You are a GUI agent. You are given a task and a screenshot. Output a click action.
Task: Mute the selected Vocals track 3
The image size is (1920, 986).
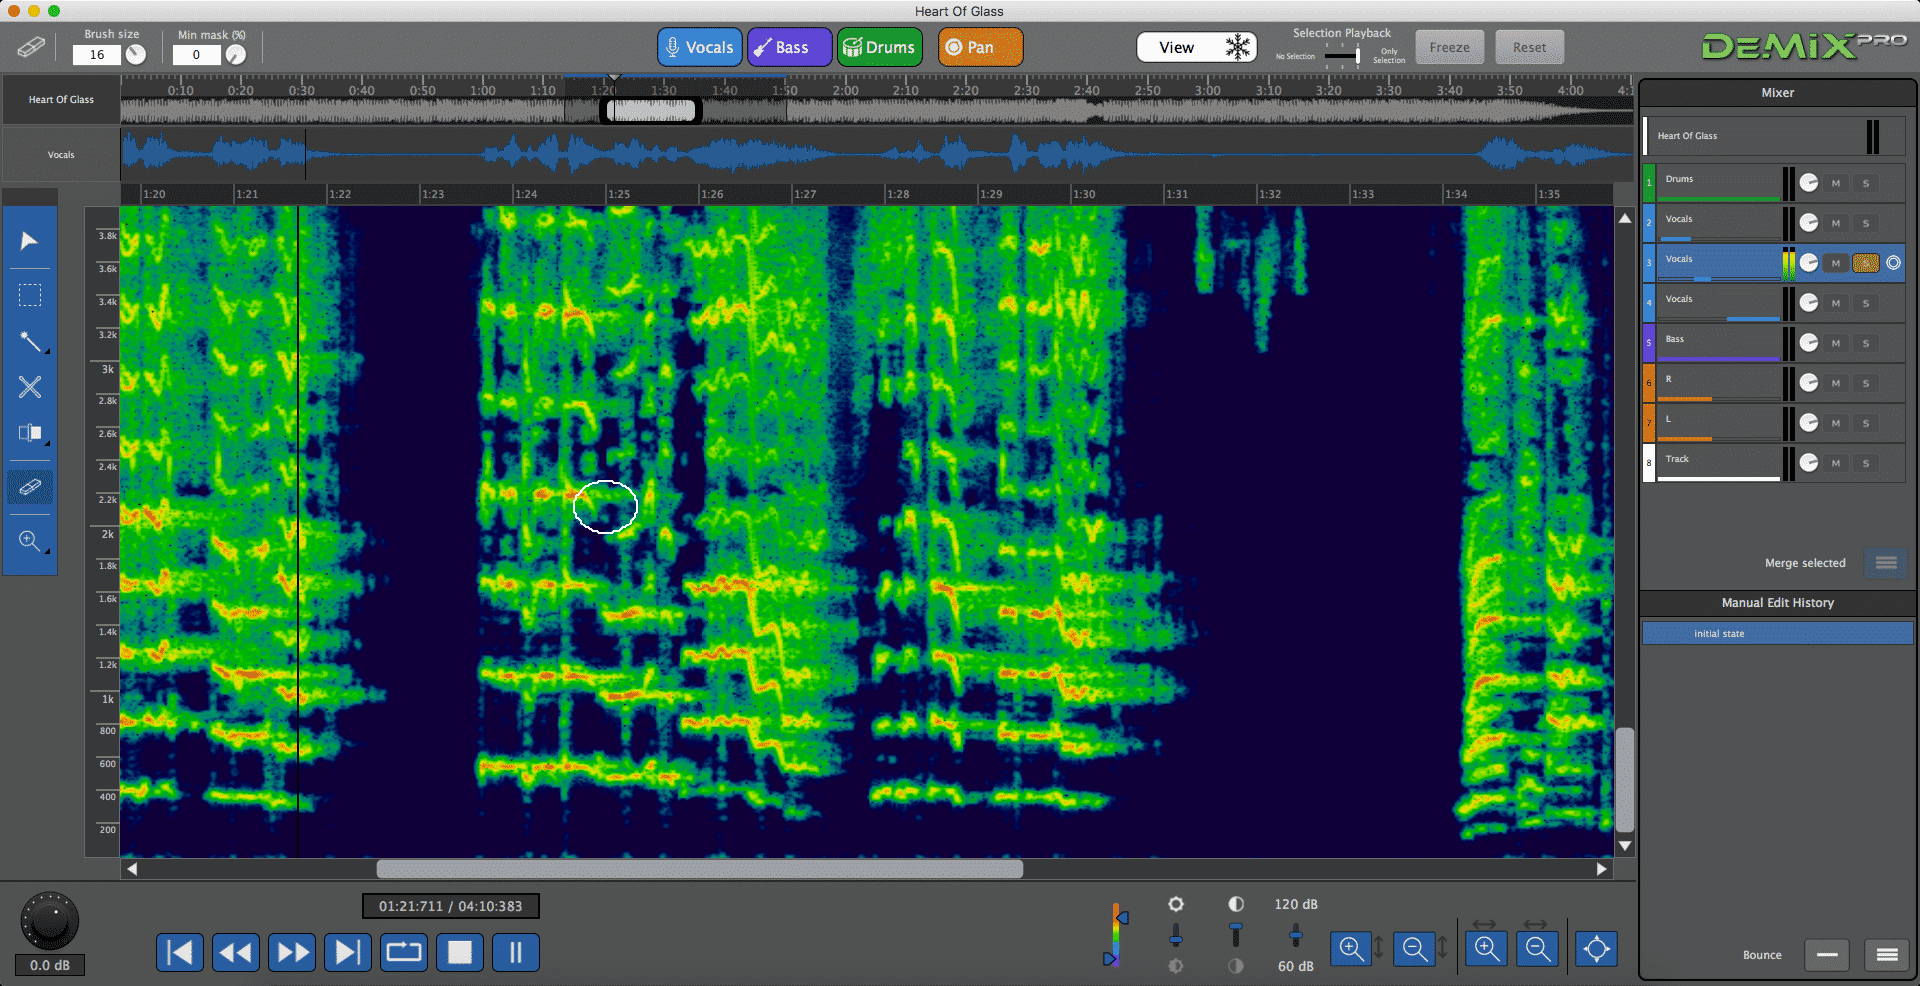(x=1835, y=263)
